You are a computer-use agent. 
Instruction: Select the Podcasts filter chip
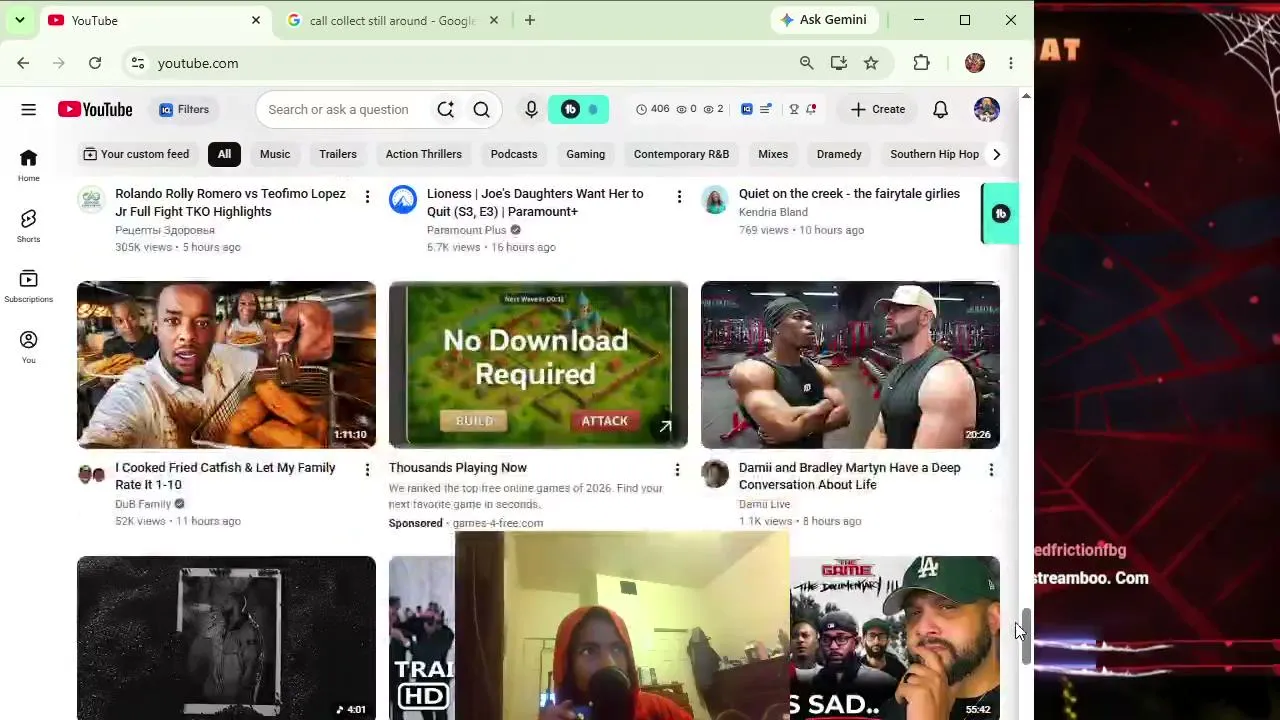(x=514, y=154)
